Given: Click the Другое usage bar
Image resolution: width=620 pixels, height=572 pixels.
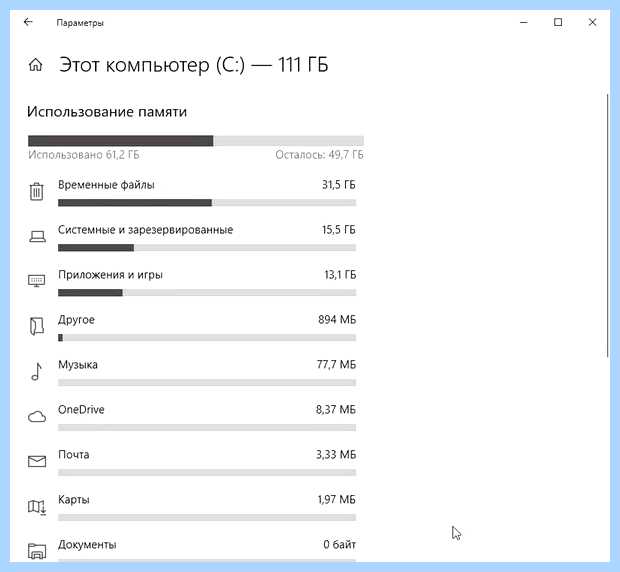Looking at the screenshot, I should 207,338.
